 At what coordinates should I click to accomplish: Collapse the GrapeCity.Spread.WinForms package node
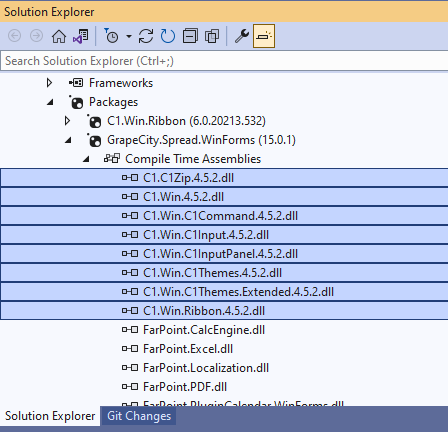(68, 140)
